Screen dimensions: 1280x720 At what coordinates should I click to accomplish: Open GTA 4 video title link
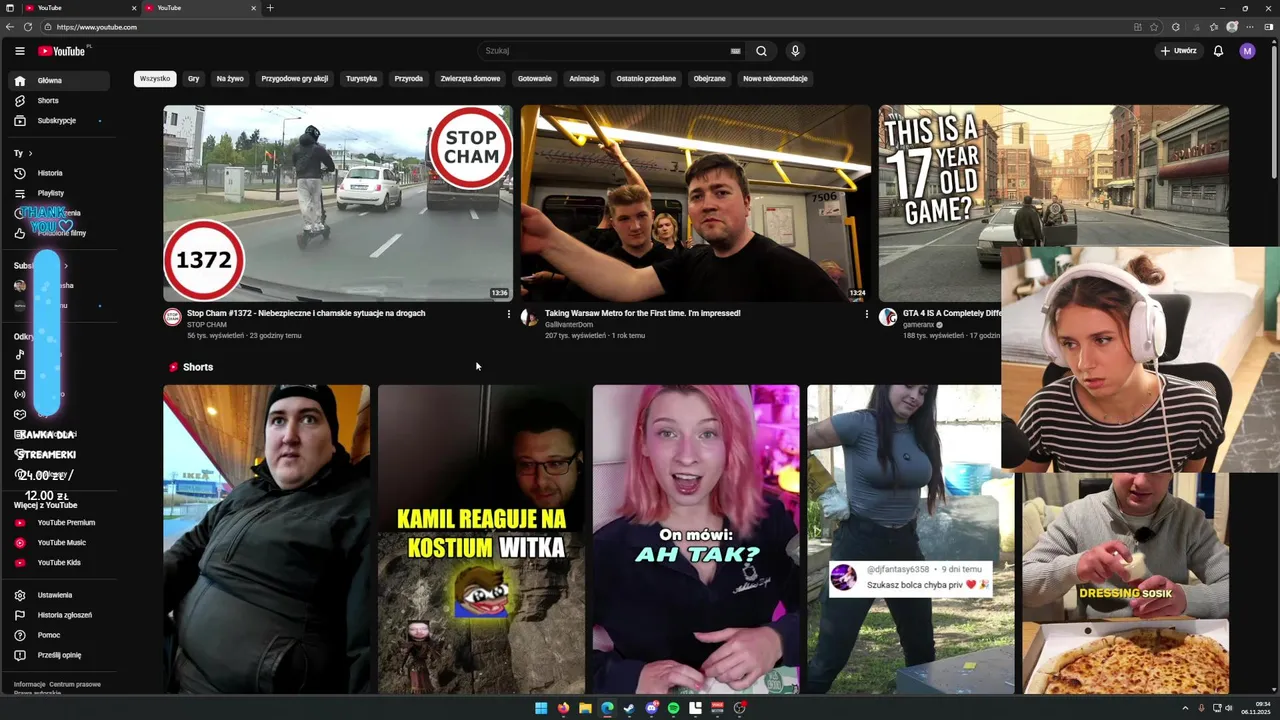(x=952, y=313)
